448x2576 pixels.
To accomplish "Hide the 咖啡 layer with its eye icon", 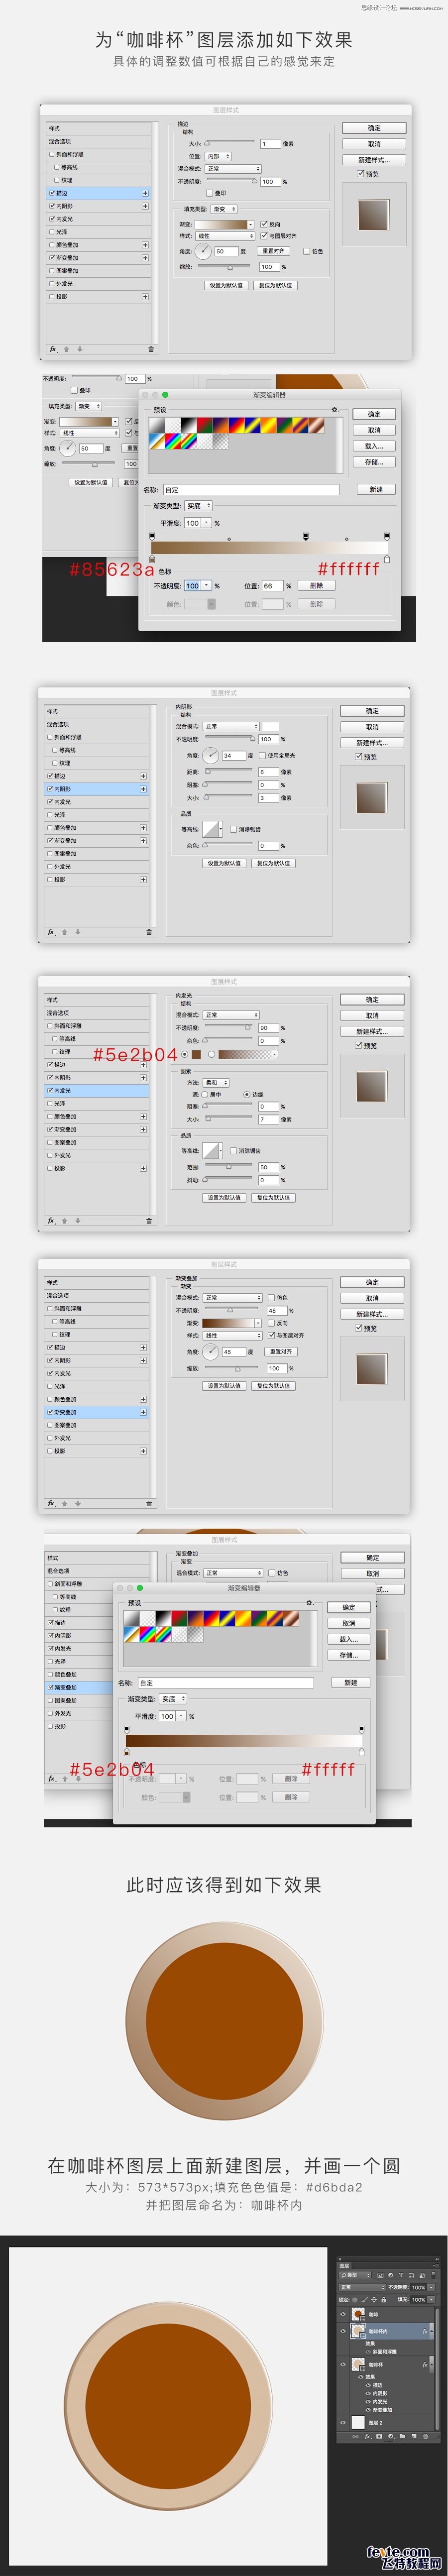I will (x=343, y=2314).
